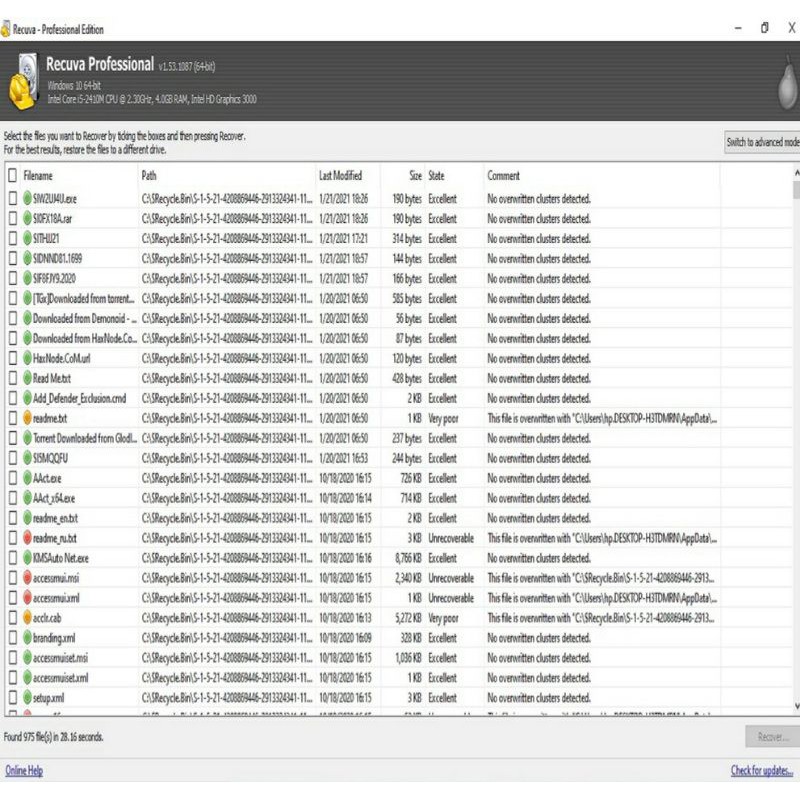Open the Online Help link
800x800 pixels.
point(24,771)
